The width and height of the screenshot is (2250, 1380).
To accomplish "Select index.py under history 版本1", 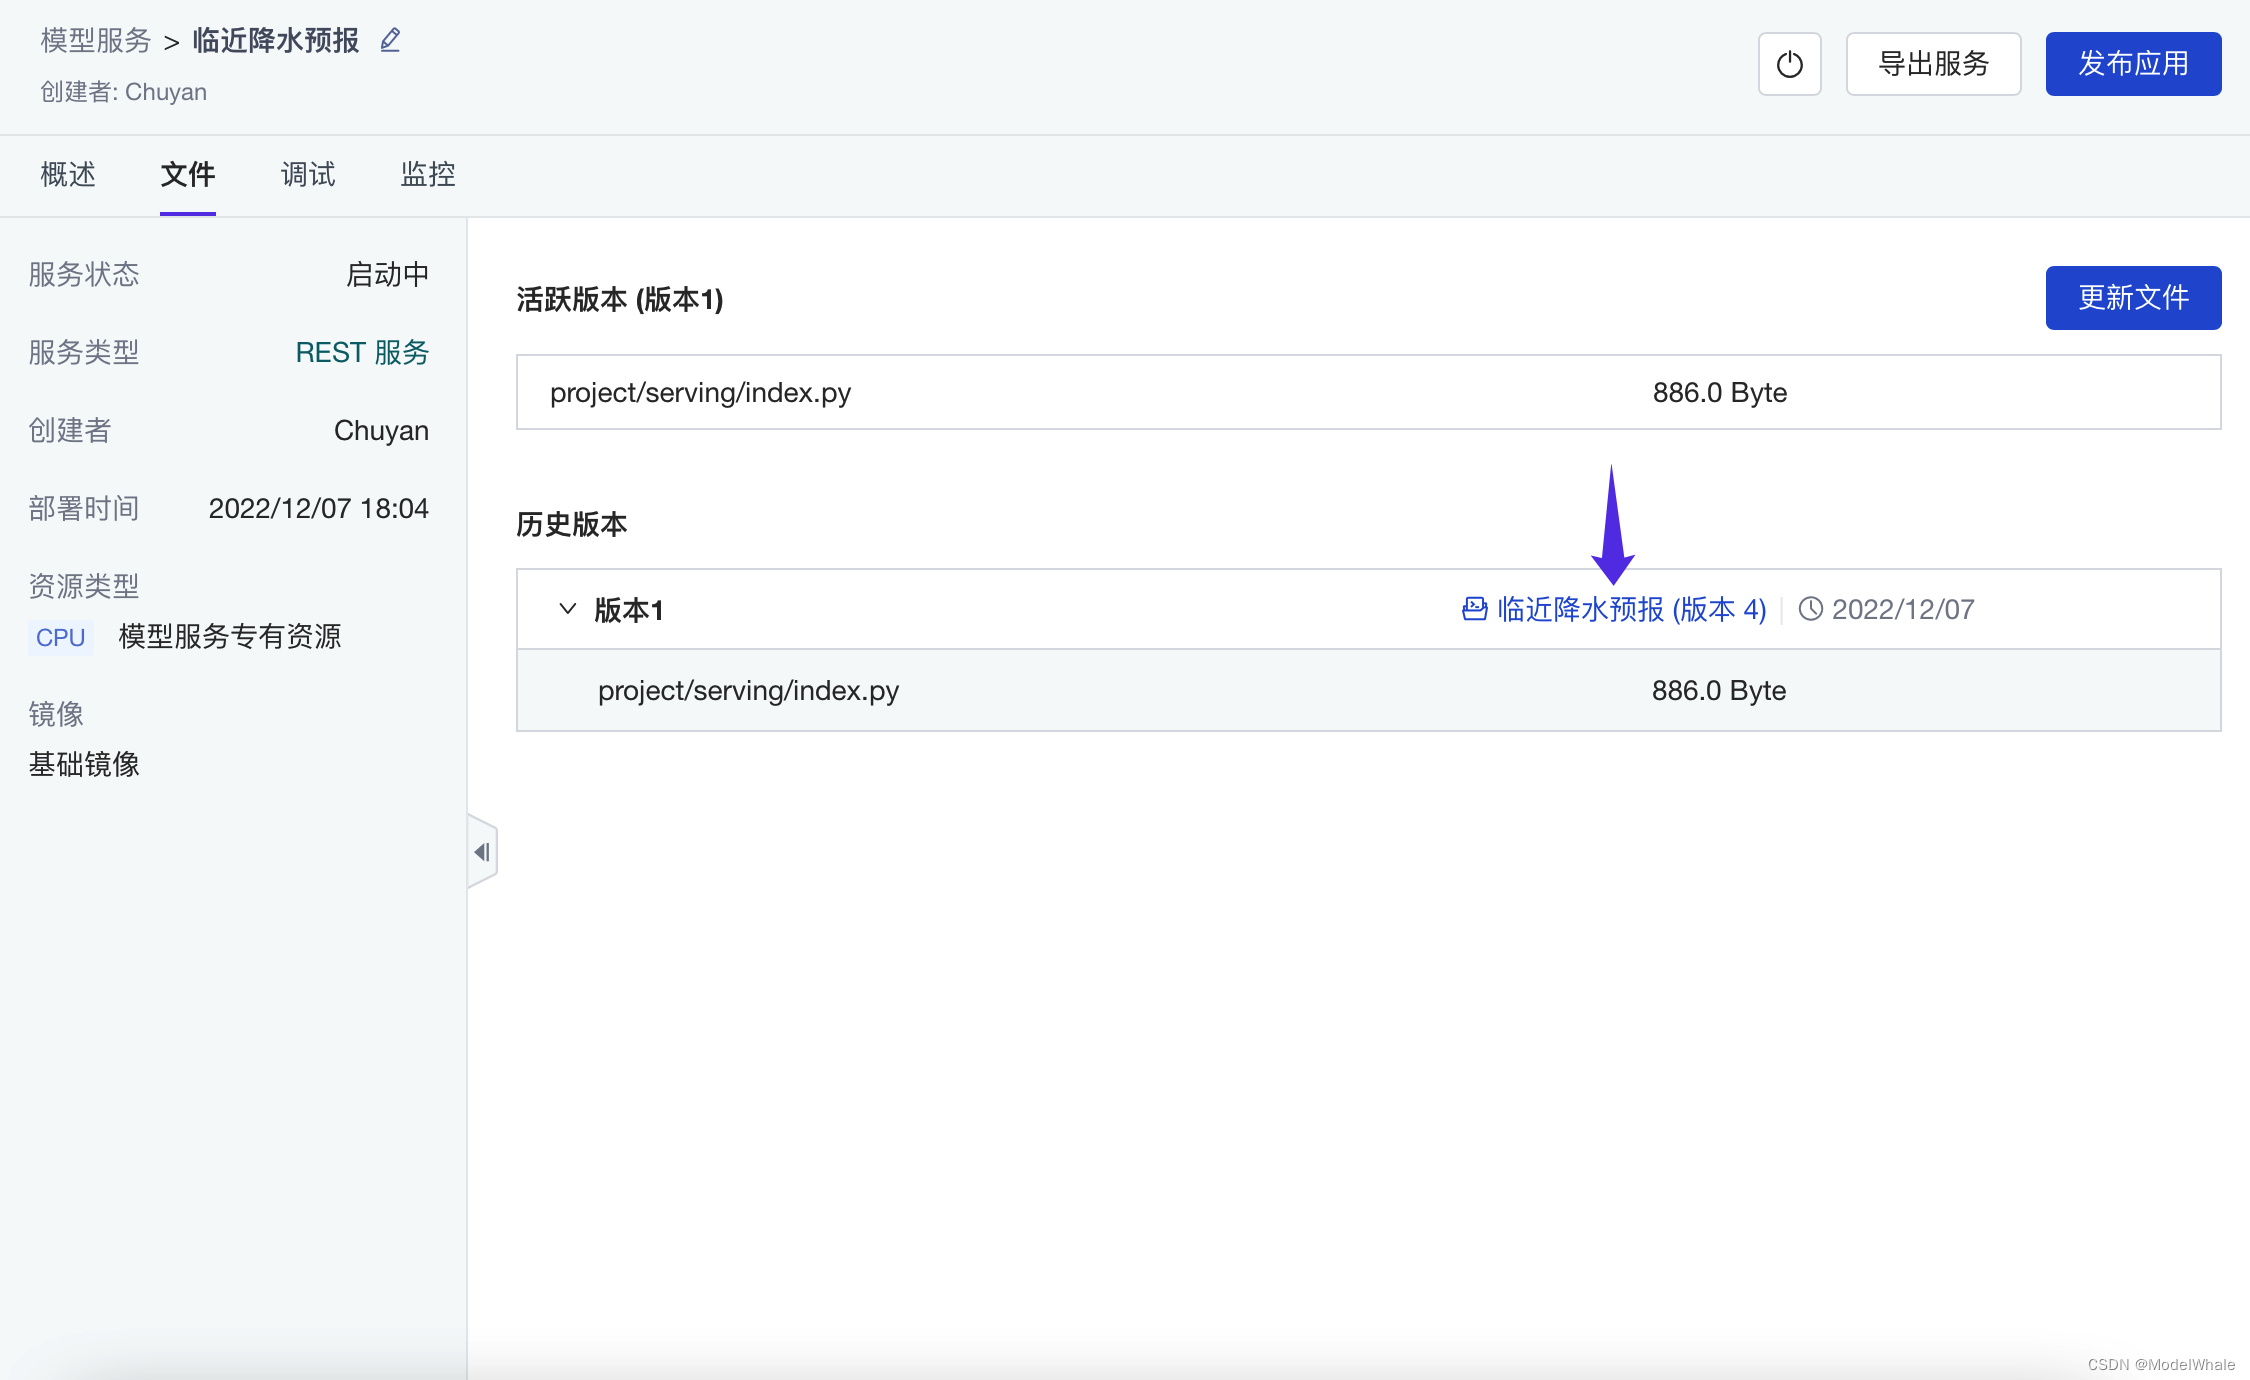I will click(x=748, y=690).
